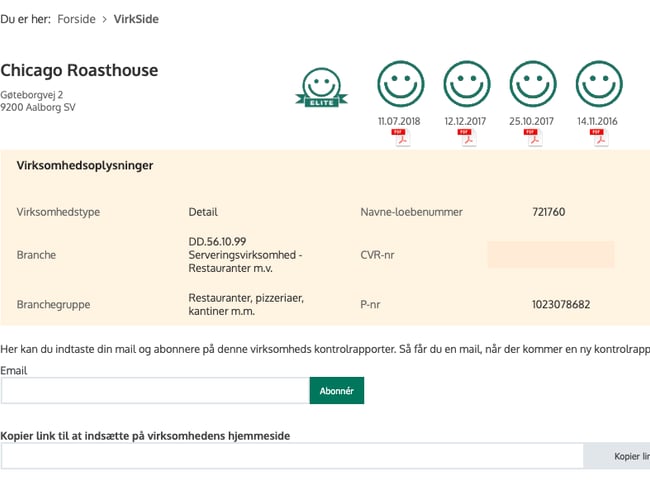Click the P-nr label
The image size is (650, 500).
(x=370, y=304)
